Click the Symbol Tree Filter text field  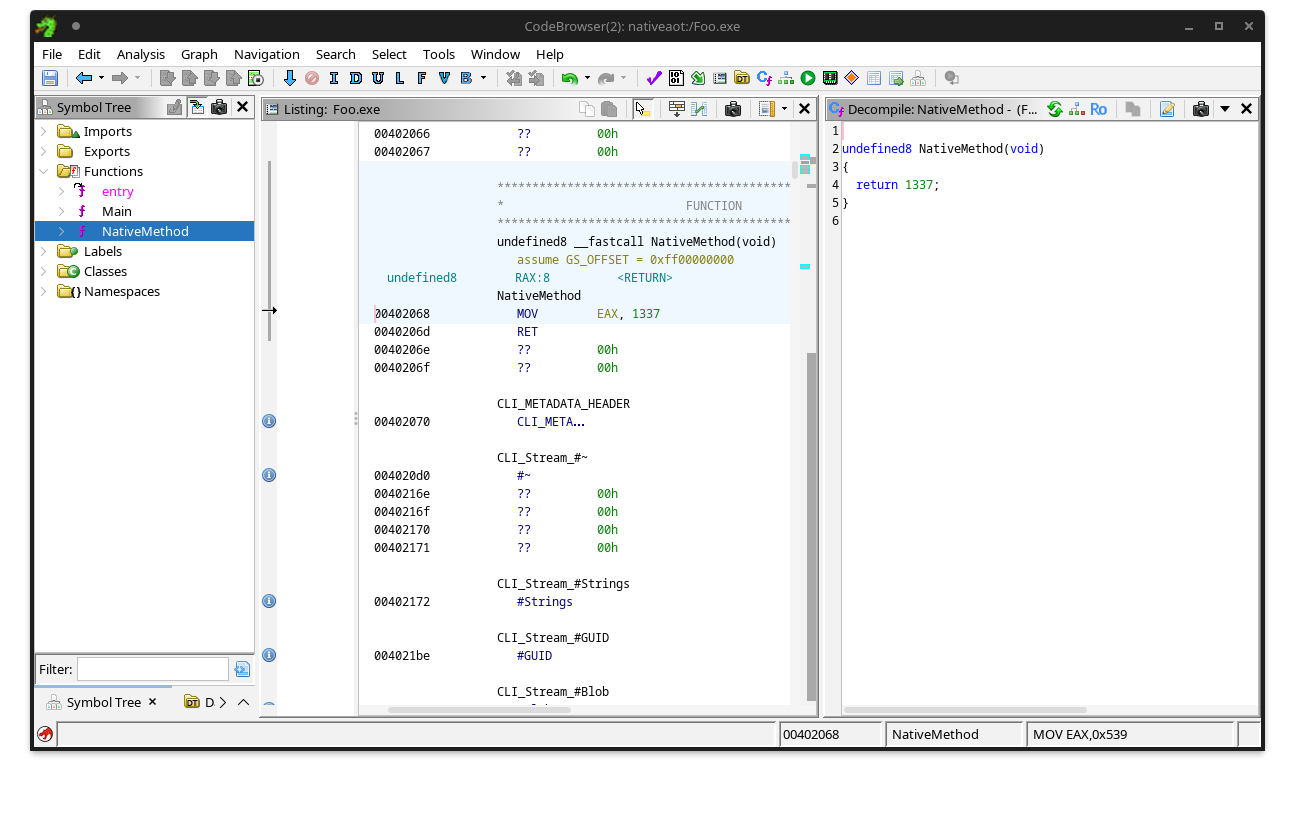pos(152,669)
